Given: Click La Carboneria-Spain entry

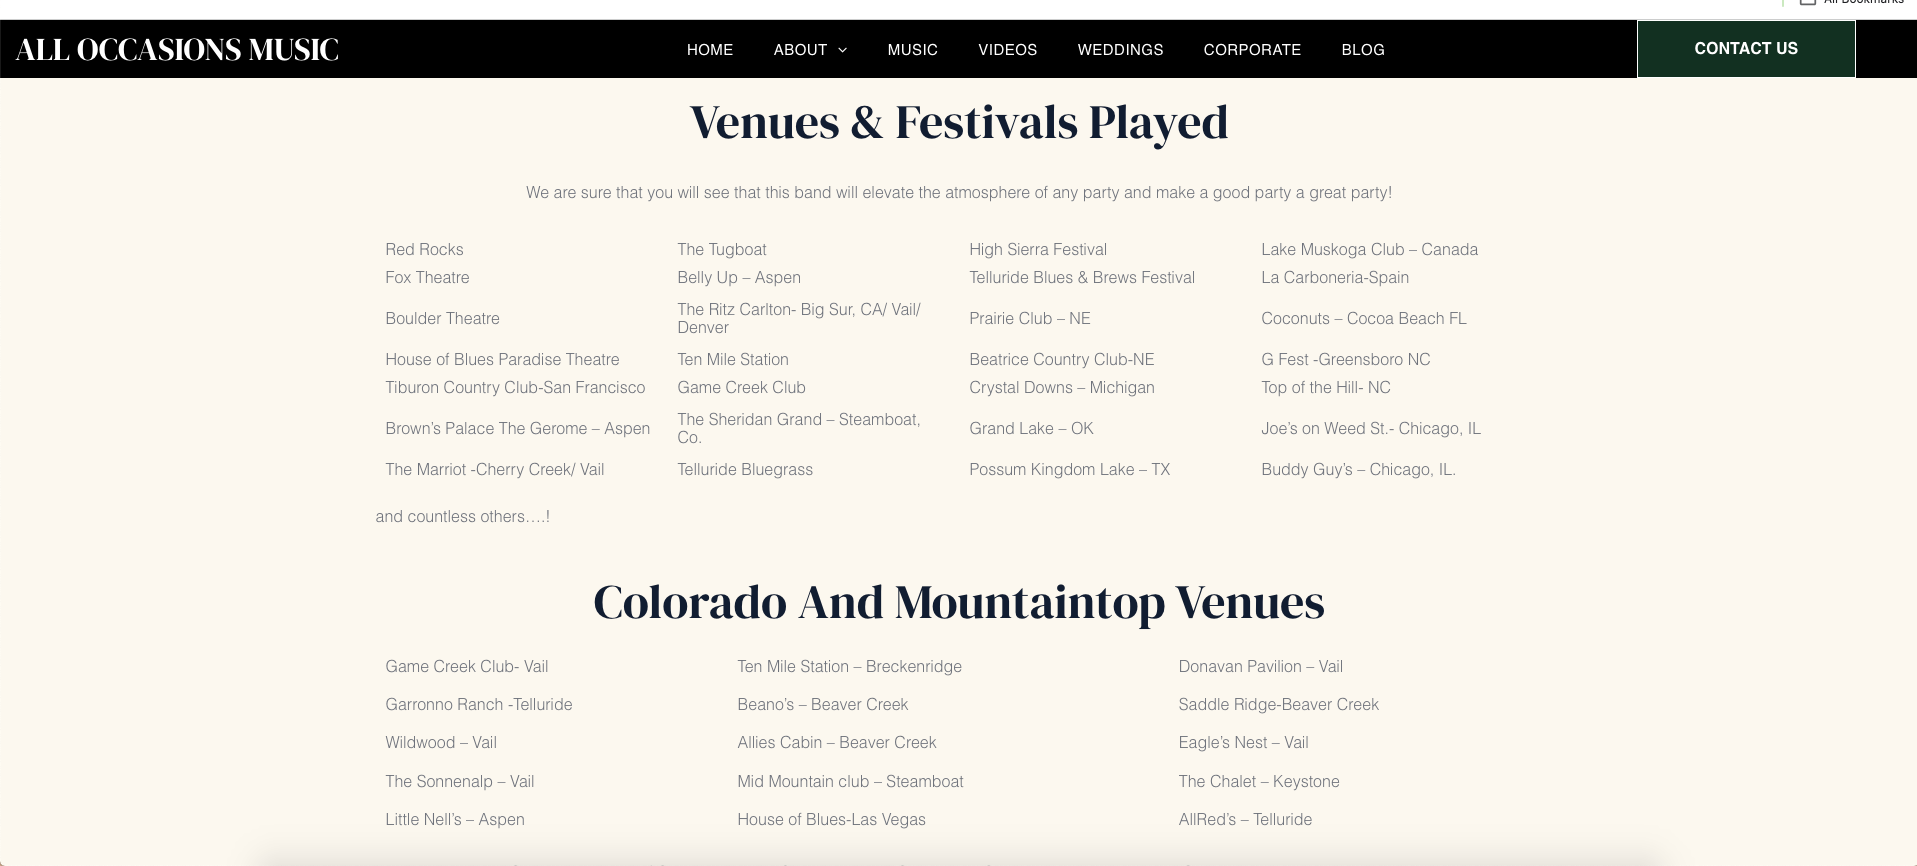Looking at the screenshot, I should [x=1335, y=277].
